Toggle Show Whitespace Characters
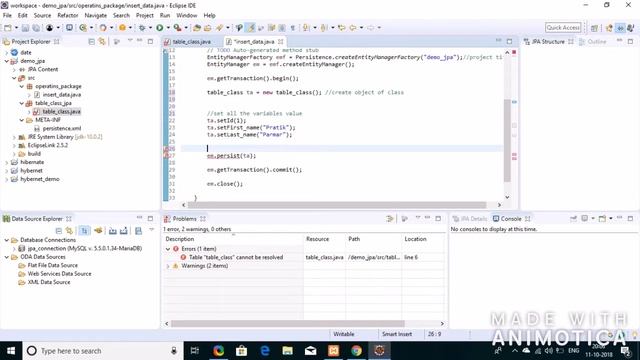 pos(293,28)
